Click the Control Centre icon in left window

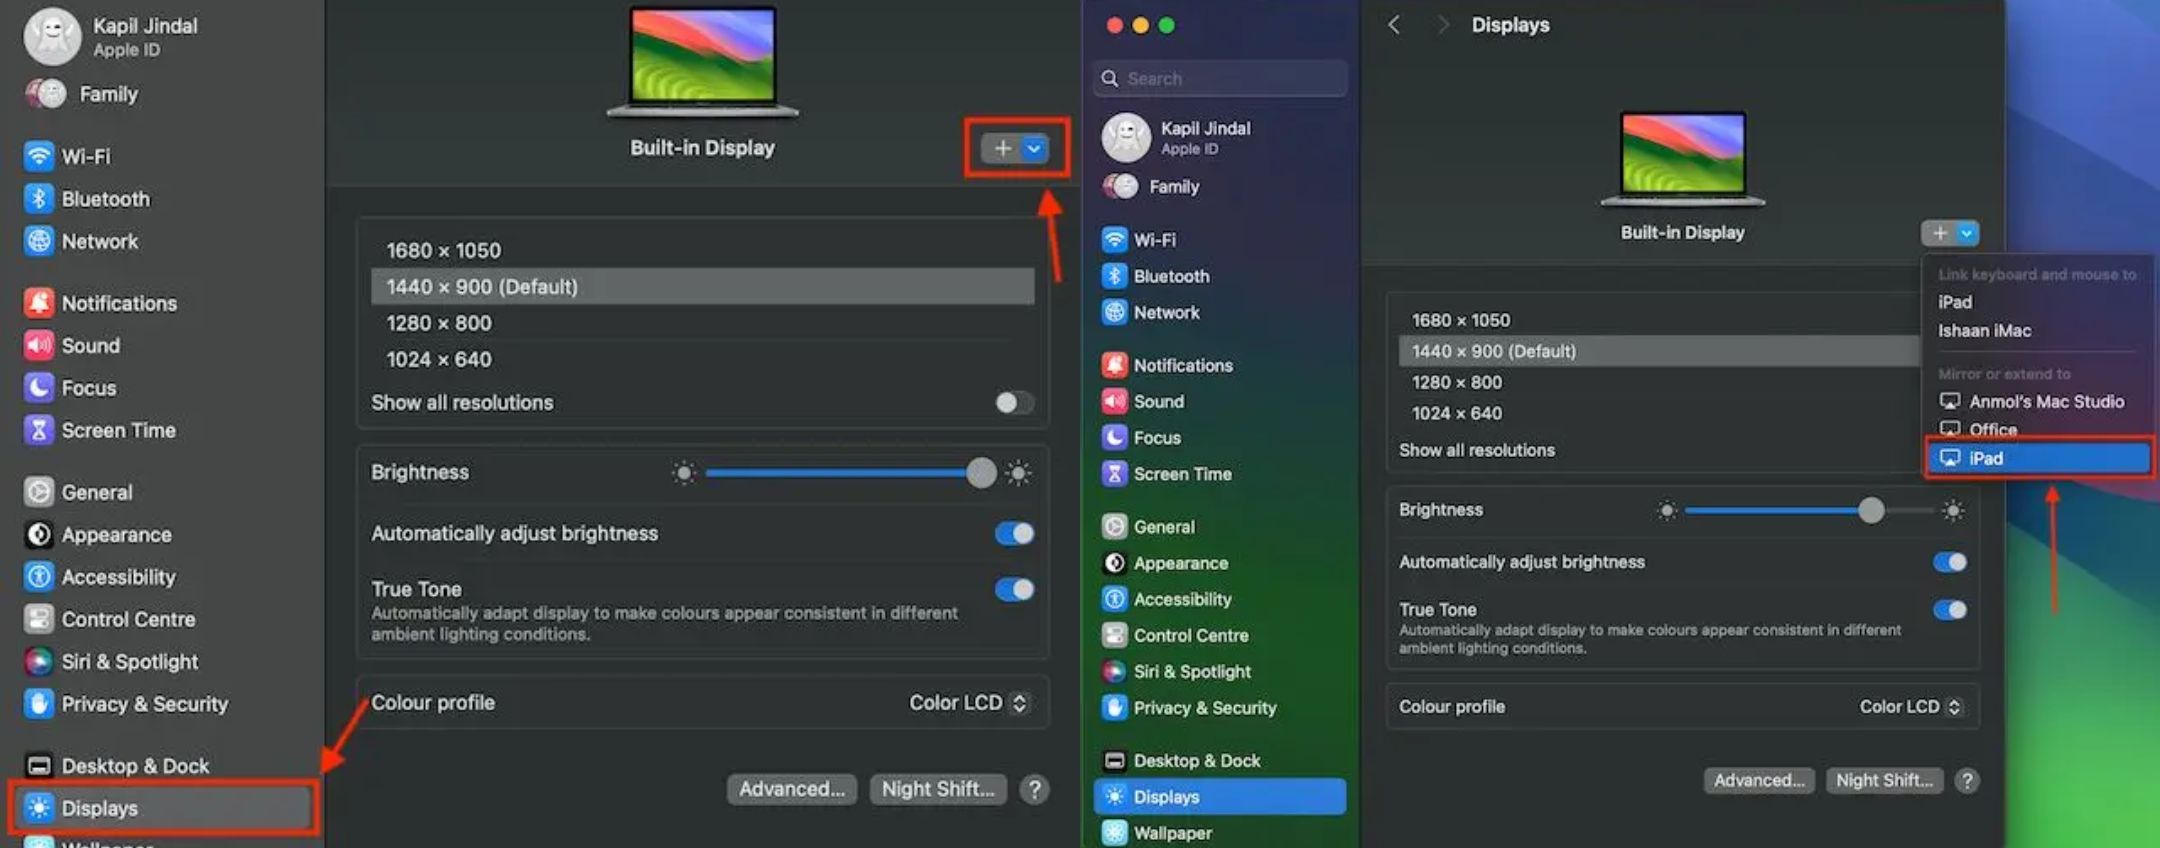pyautogui.click(x=38, y=619)
